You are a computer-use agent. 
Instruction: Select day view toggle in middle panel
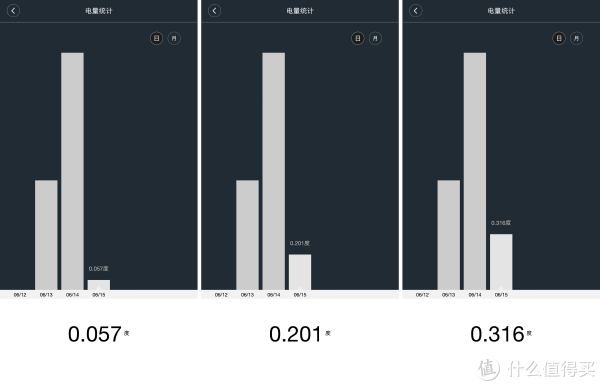click(x=357, y=38)
